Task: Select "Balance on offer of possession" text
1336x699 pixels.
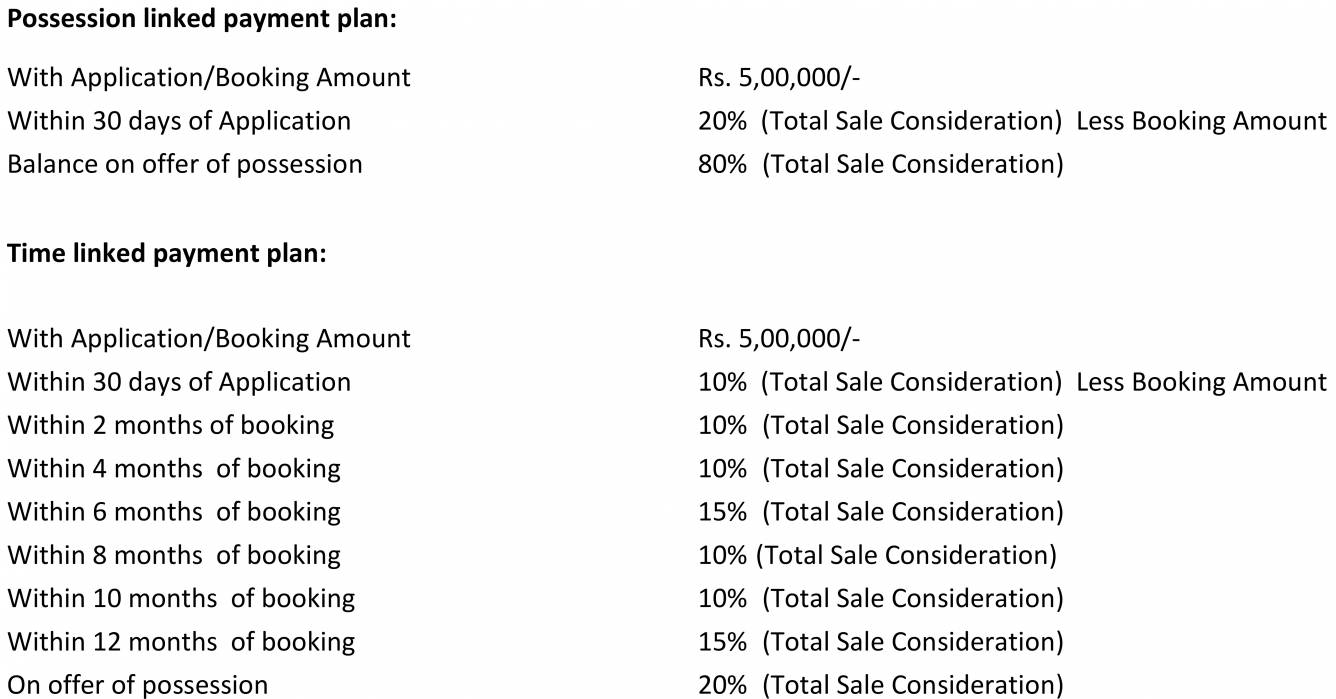Action: (185, 164)
